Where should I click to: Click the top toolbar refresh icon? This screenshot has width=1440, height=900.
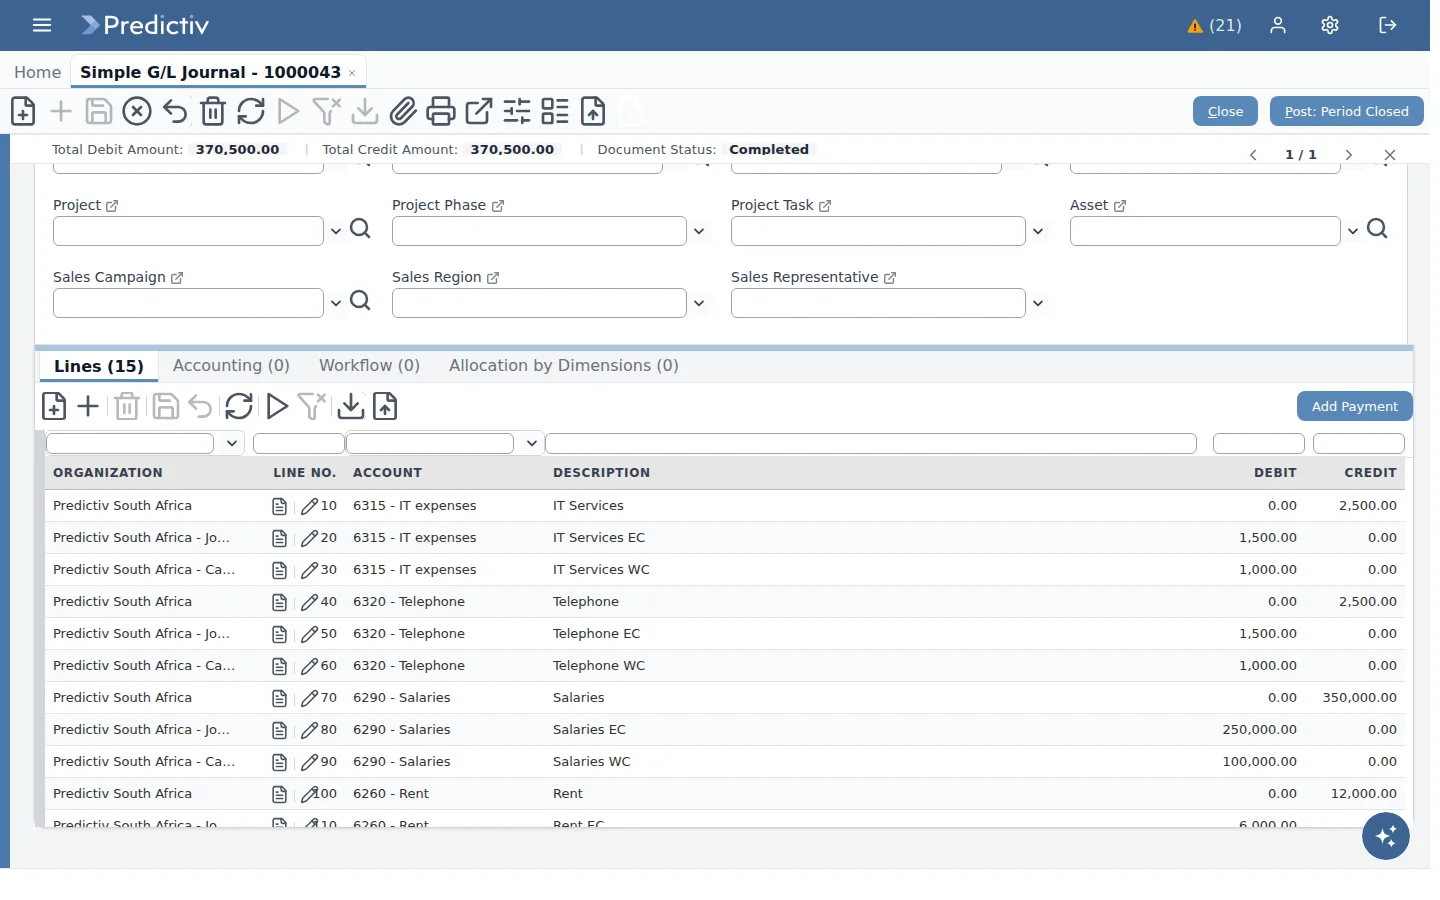tap(251, 111)
